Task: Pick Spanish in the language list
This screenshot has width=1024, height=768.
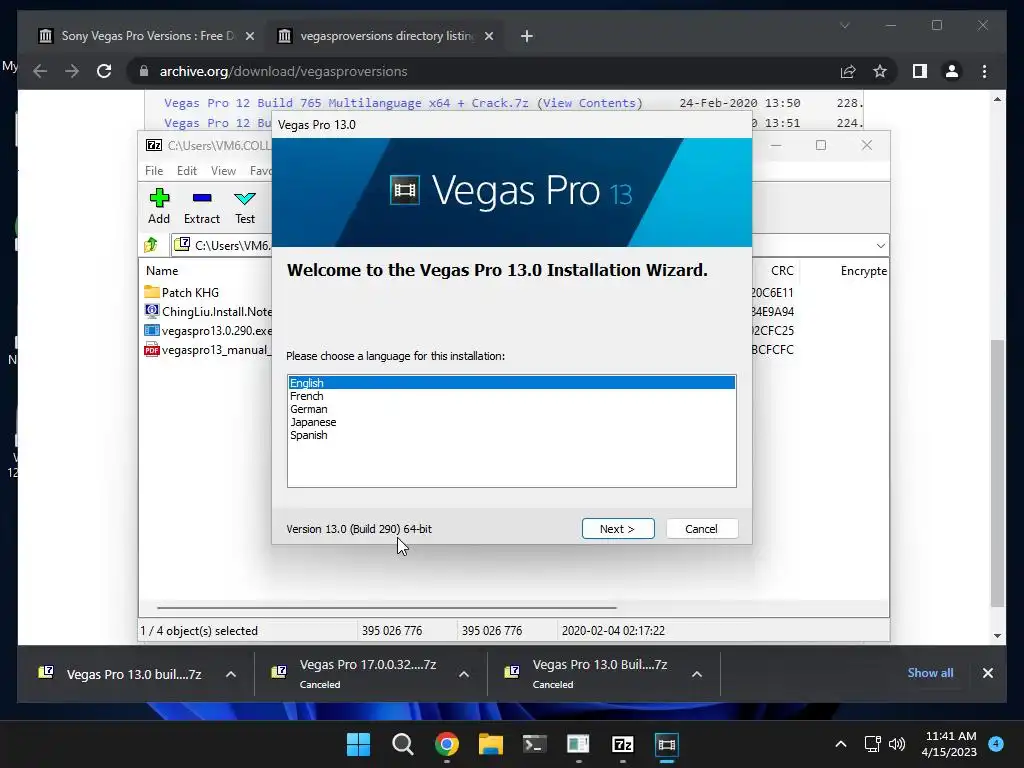Action: 511,435
